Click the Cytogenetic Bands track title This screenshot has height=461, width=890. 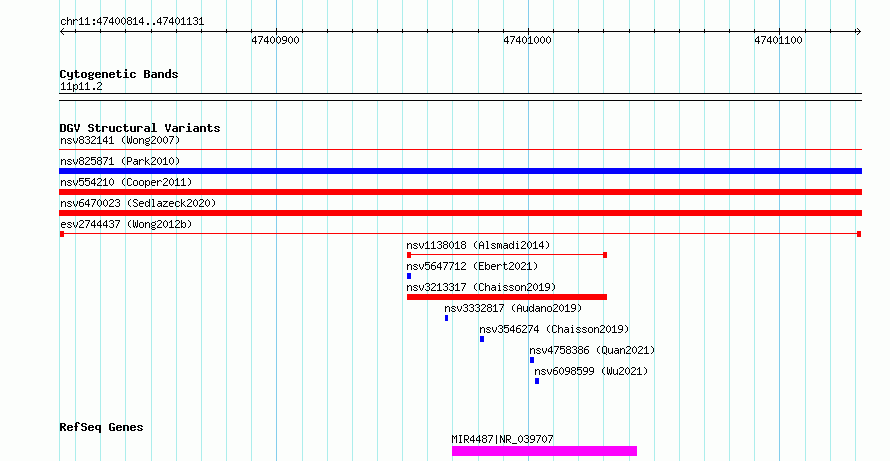coord(119,74)
